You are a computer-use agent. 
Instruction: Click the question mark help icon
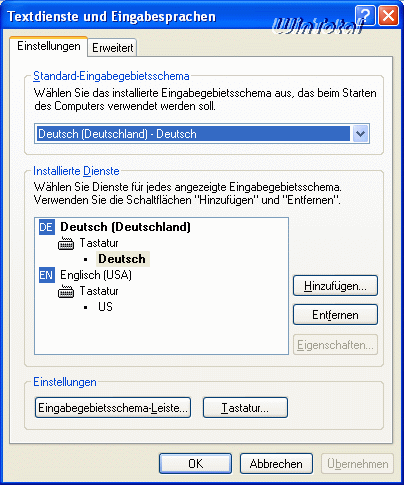point(365,16)
